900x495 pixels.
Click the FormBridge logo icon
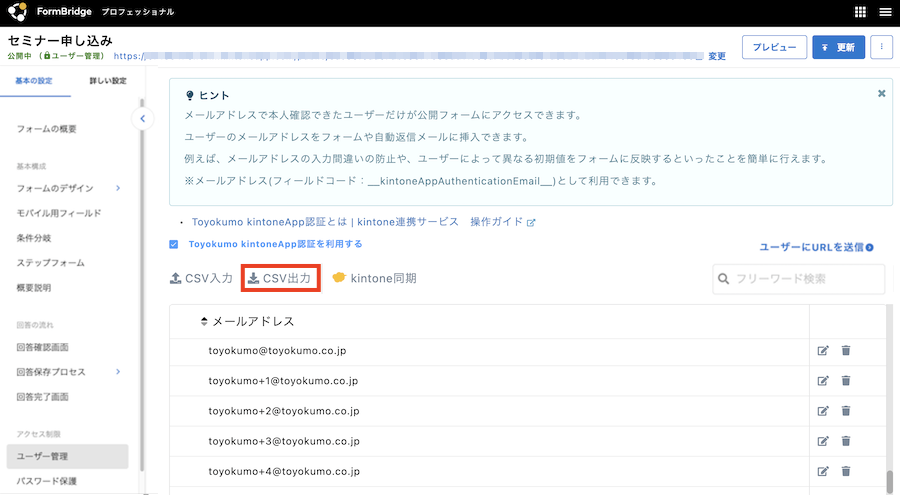point(18,12)
